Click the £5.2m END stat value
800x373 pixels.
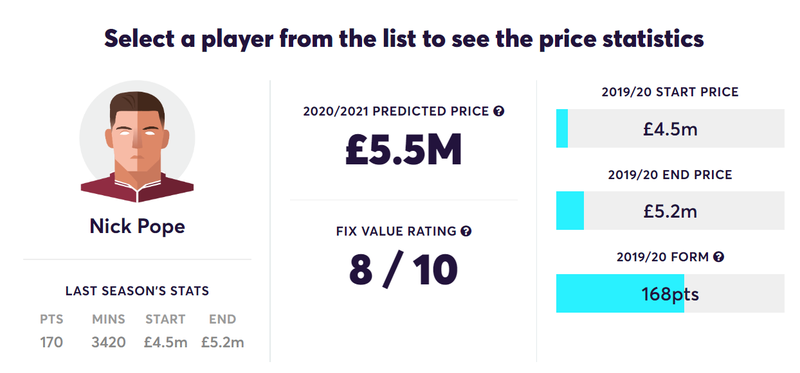[x=222, y=342]
